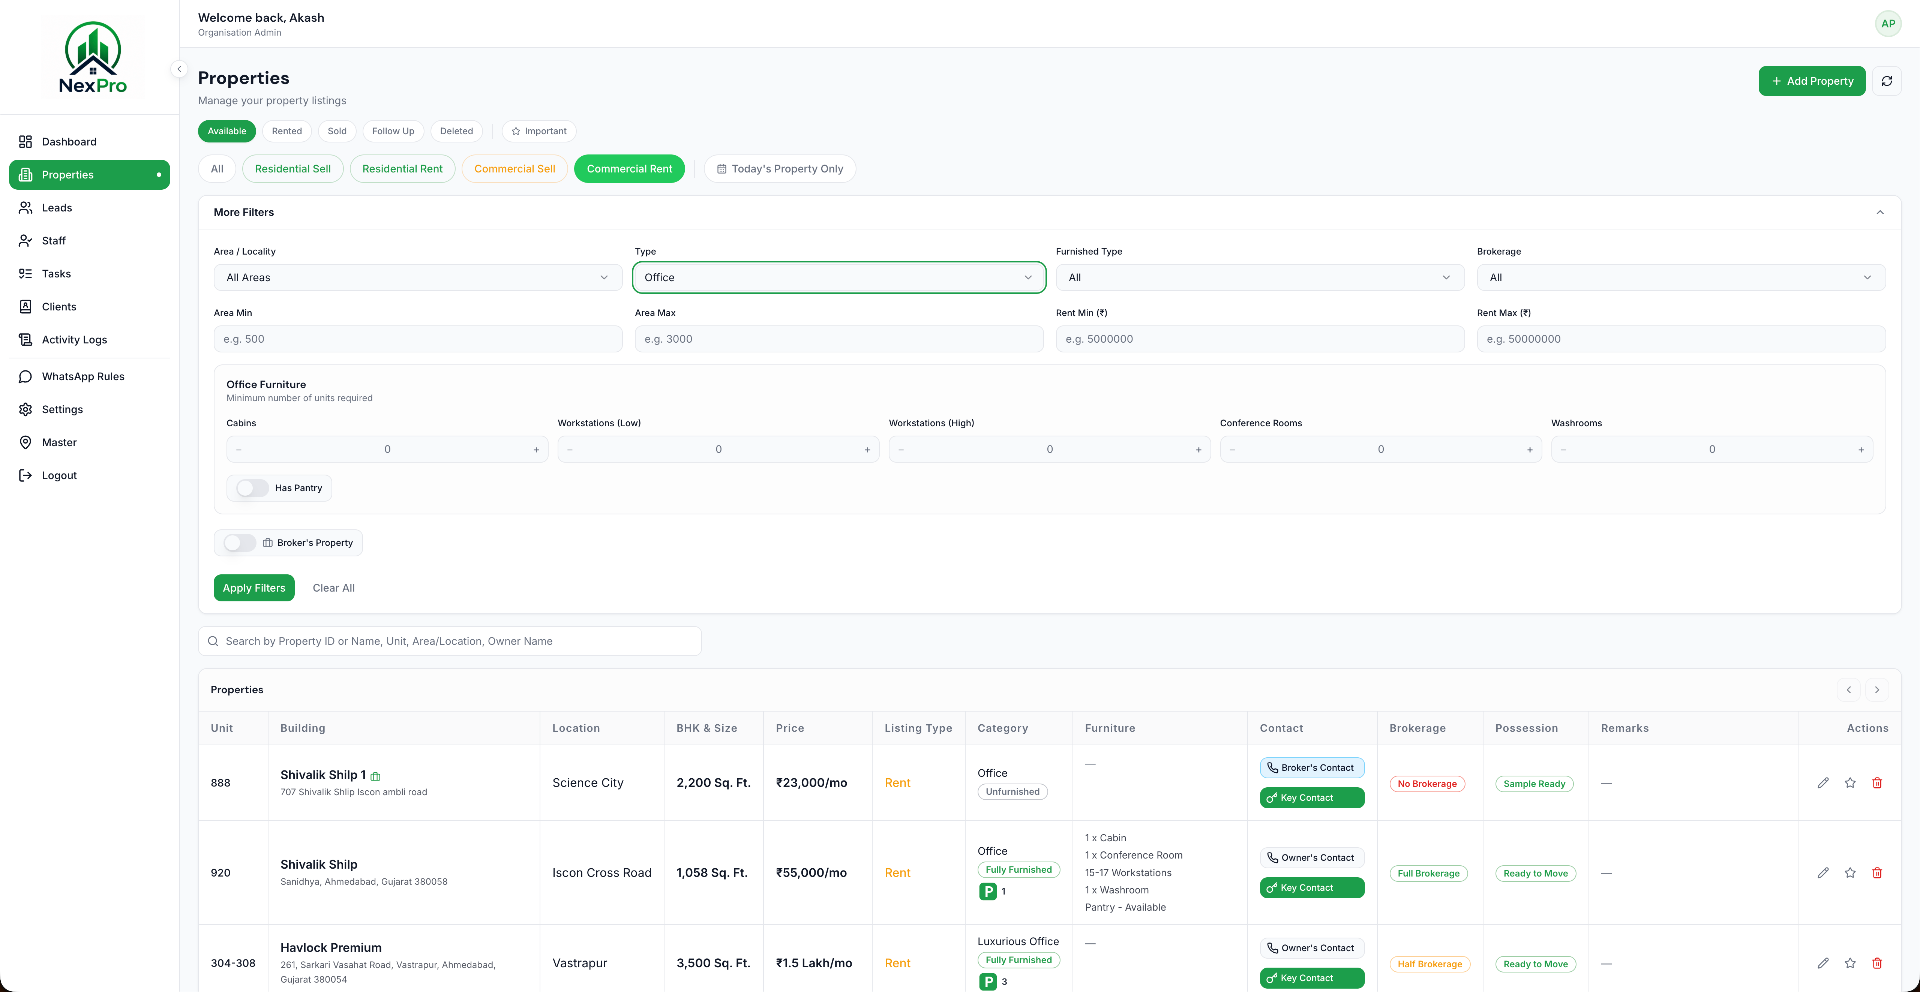This screenshot has height=992, width=1920.
Task: Increase the Washrooms count
Action: [1861, 450]
